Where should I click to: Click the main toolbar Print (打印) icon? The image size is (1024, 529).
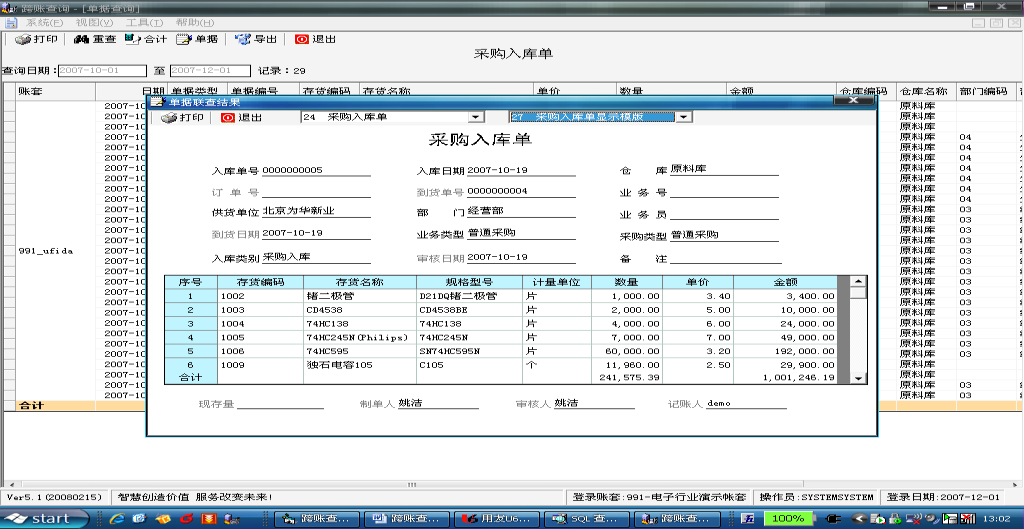[x=23, y=40]
